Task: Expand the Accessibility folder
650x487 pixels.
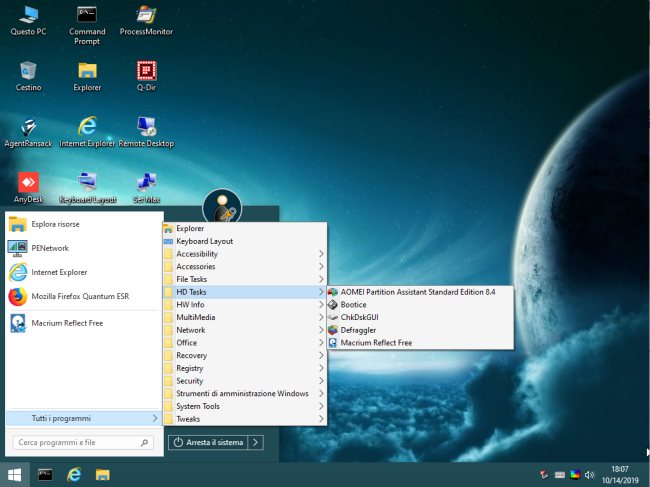Action: click(245, 254)
